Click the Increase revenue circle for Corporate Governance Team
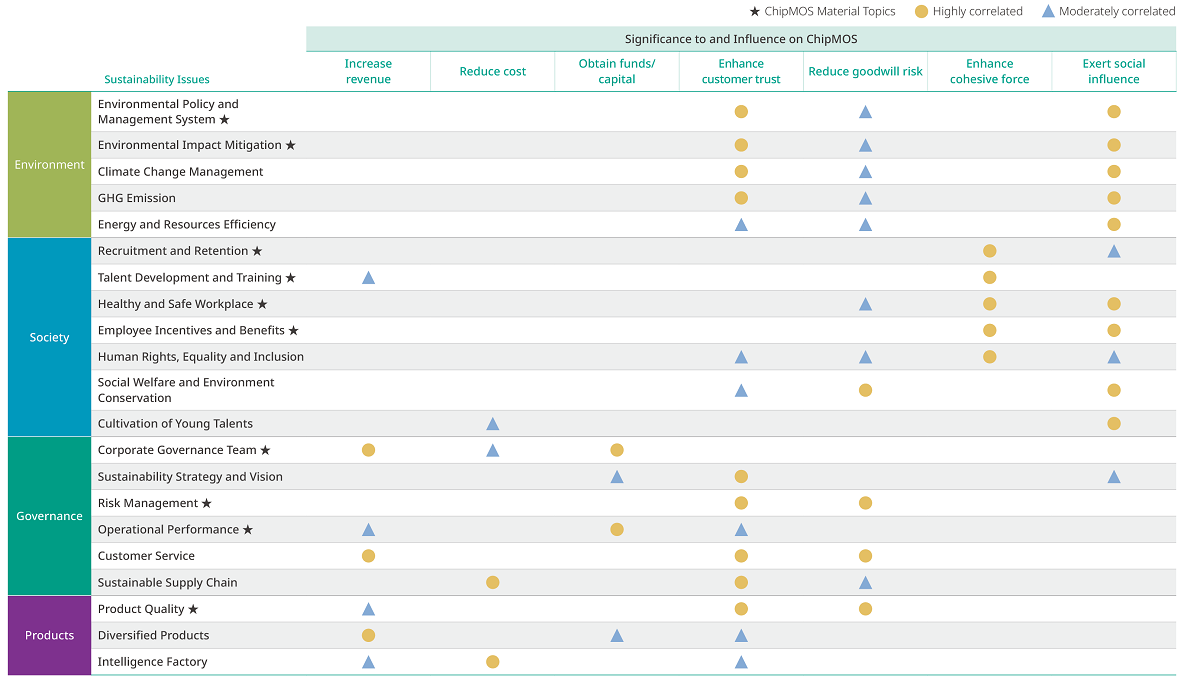 click(368, 450)
